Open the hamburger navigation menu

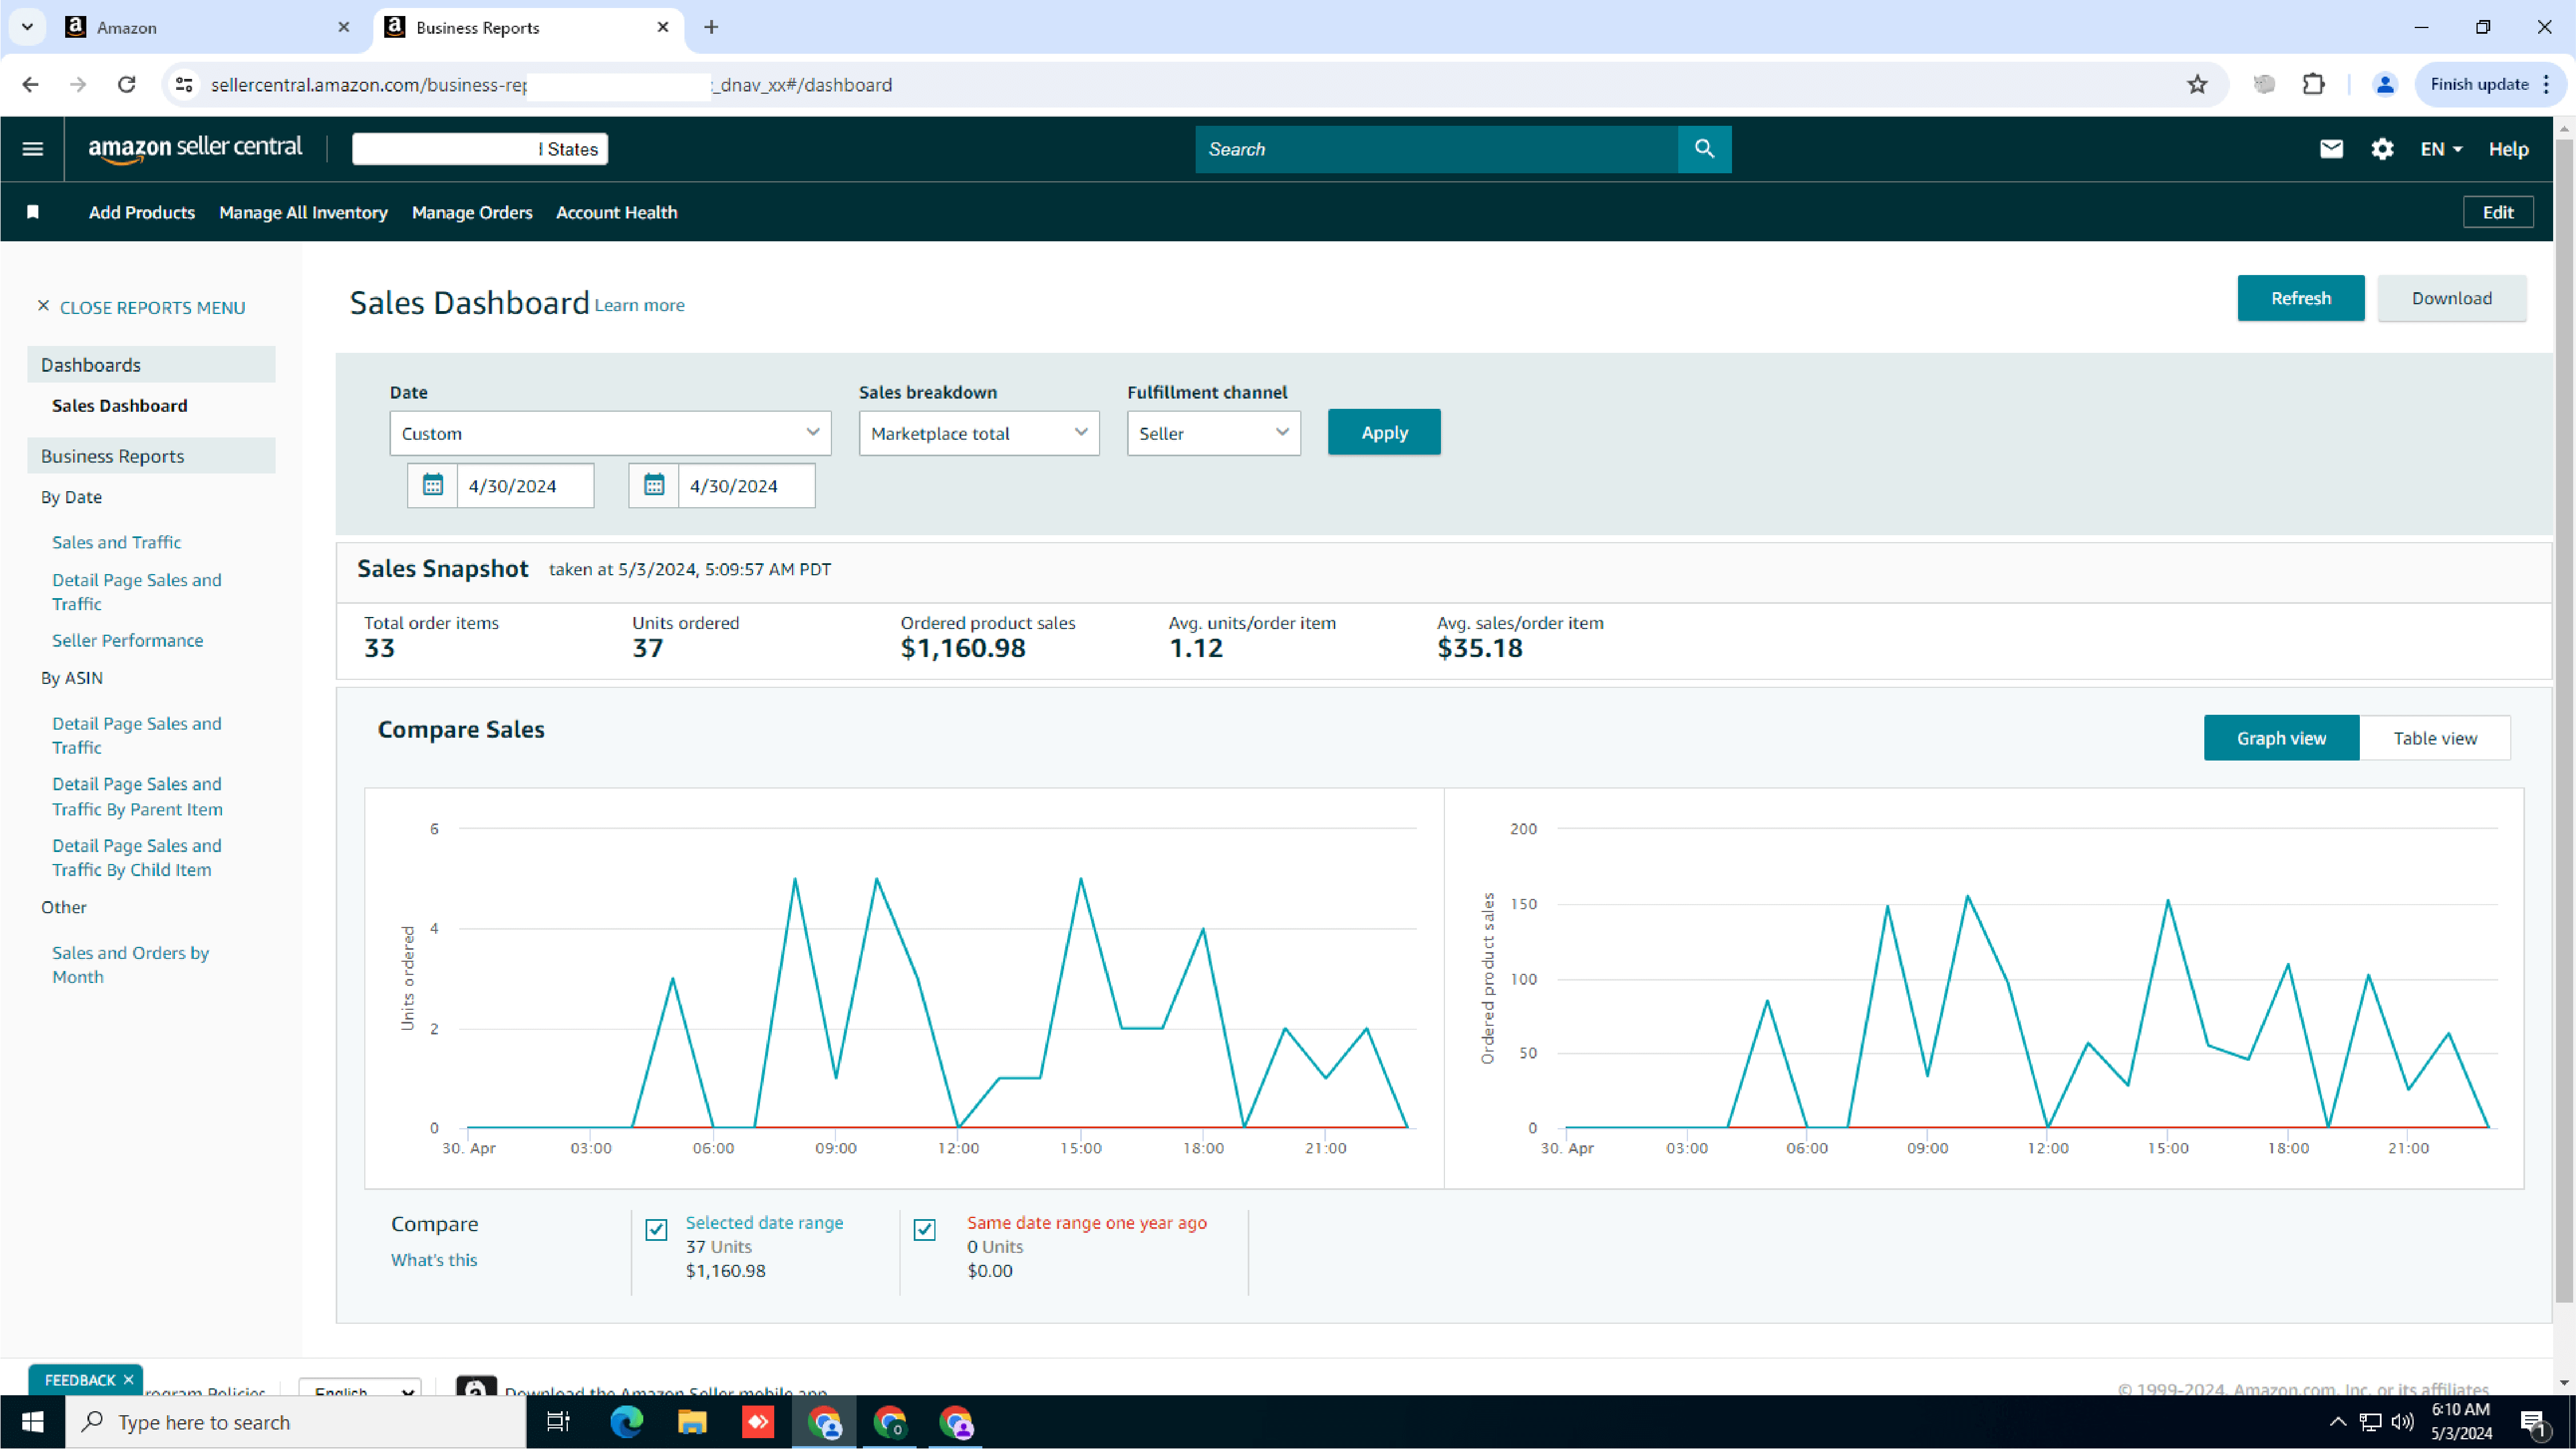[32, 149]
